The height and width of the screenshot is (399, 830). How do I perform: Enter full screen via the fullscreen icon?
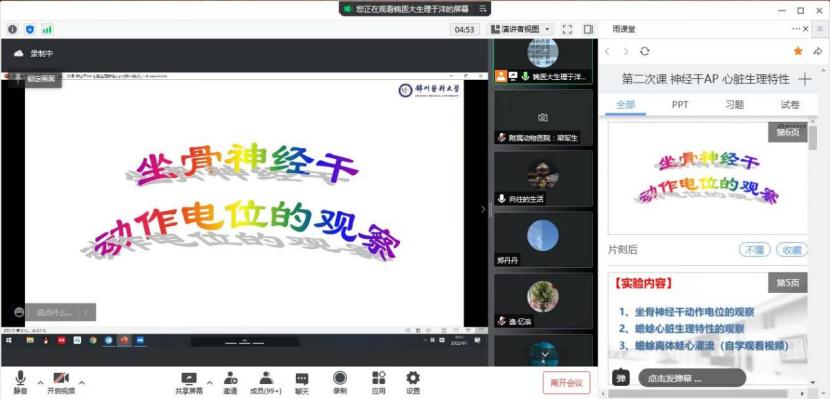click(567, 30)
